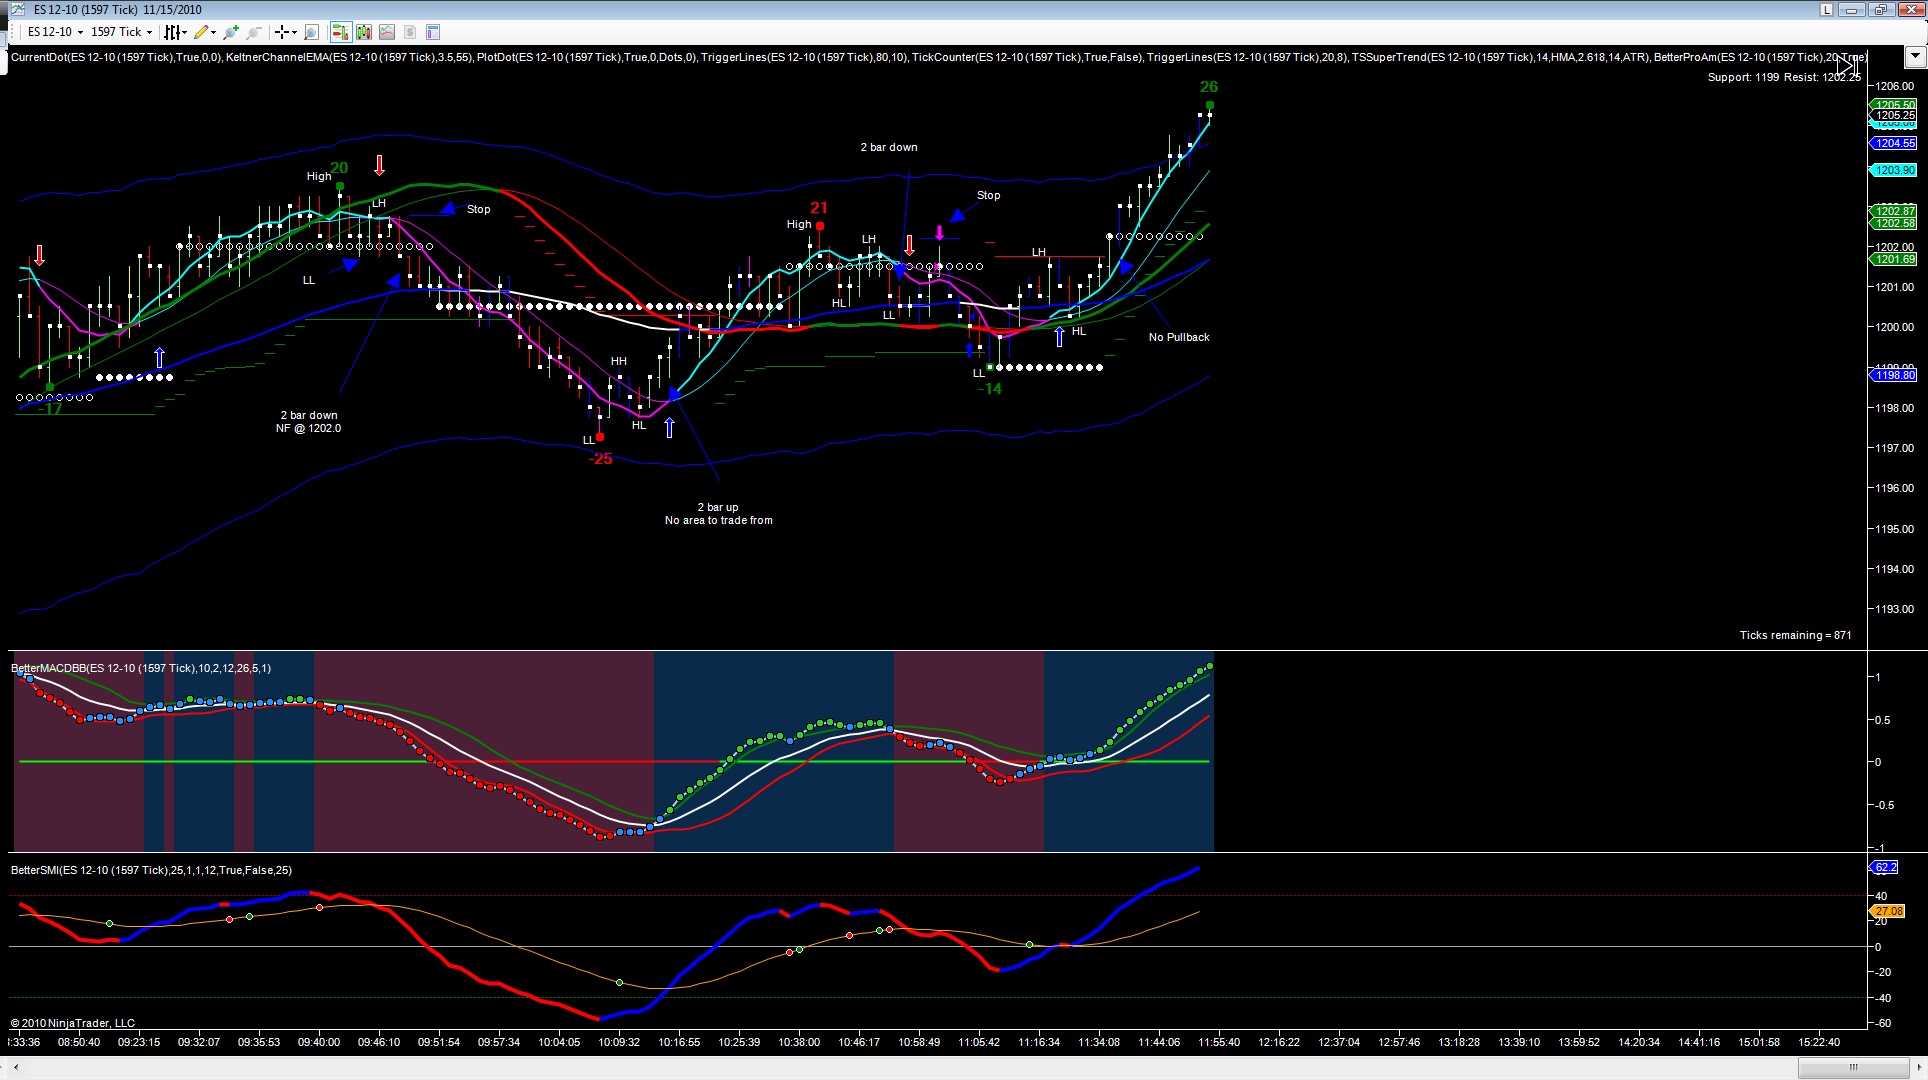Open the ES 12-10 instrument dropdown
Screen dimensions: 1928x1080
click(x=55, y=32)
